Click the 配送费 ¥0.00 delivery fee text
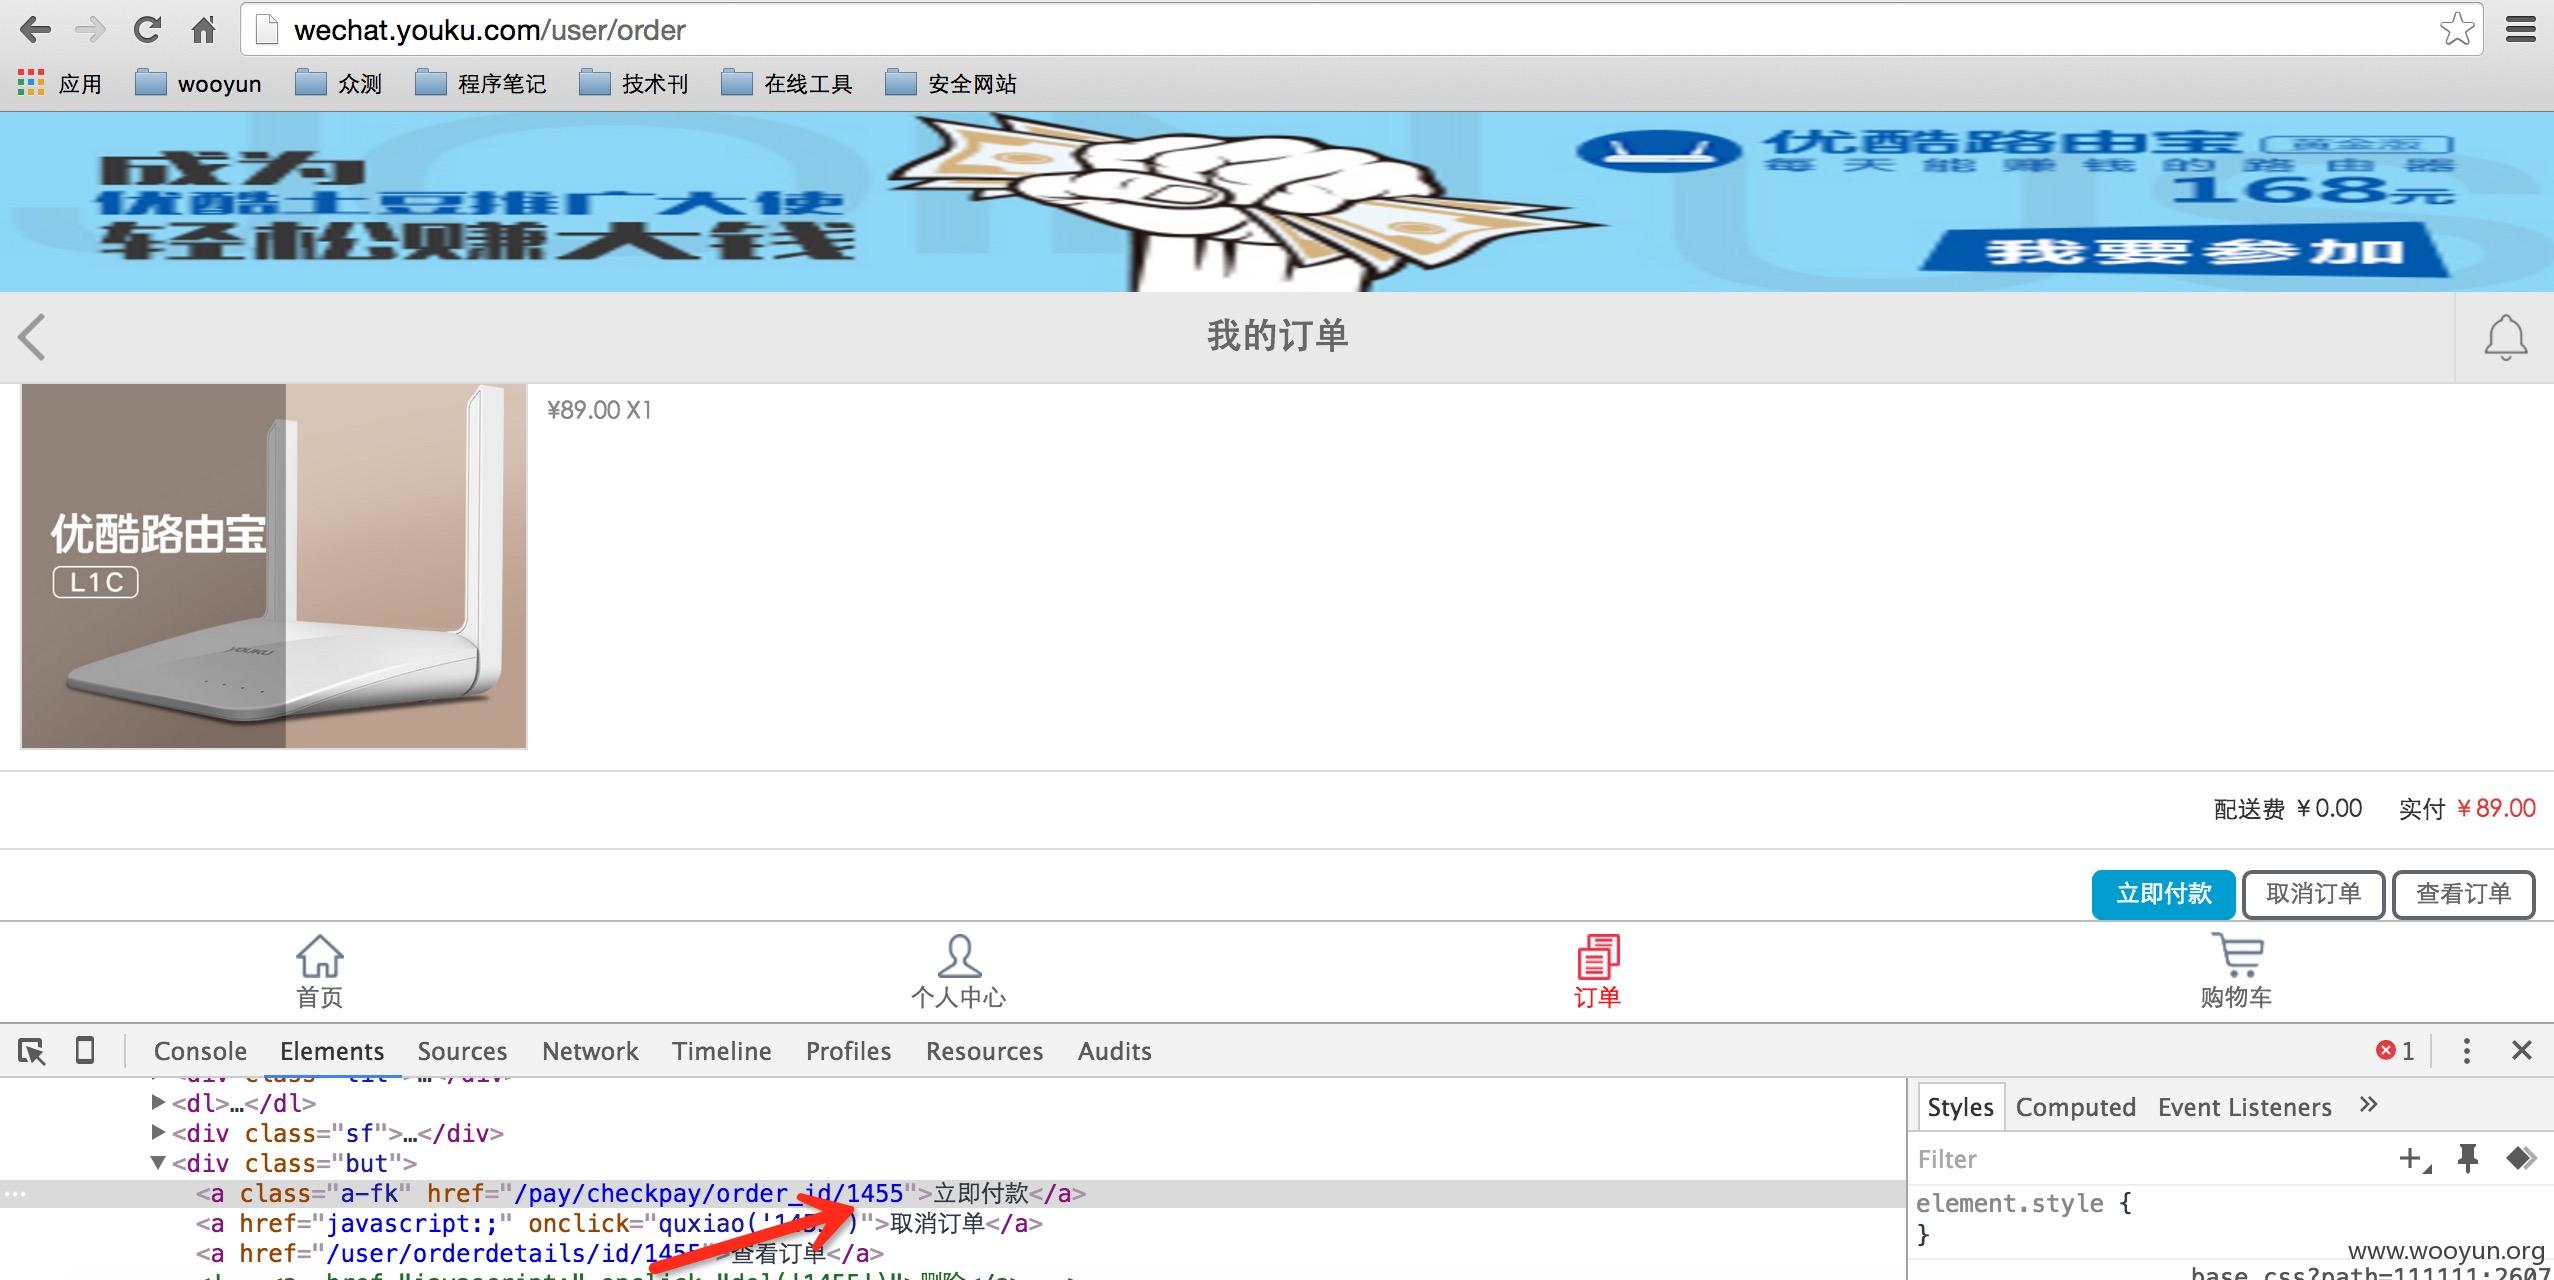The height and width of the screenshot is (1280, 2554). point(2288,809)
